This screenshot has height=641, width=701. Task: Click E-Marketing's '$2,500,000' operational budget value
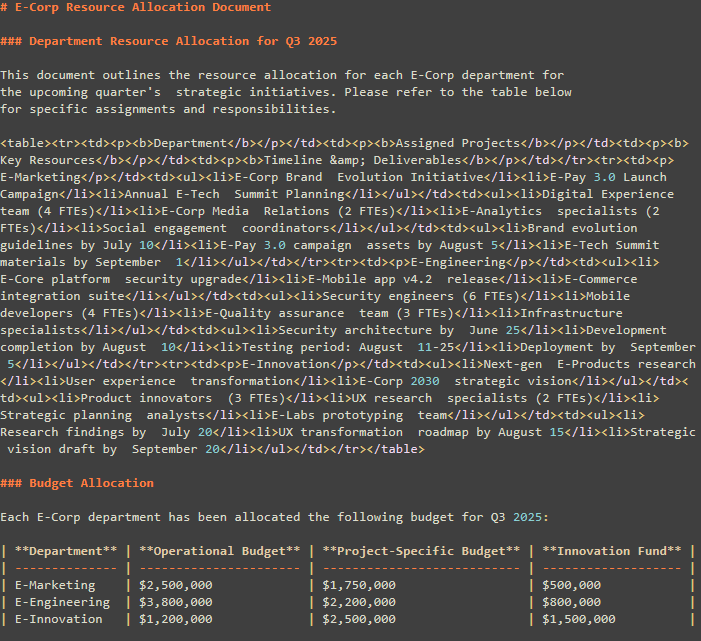click(x=176, y=585)
